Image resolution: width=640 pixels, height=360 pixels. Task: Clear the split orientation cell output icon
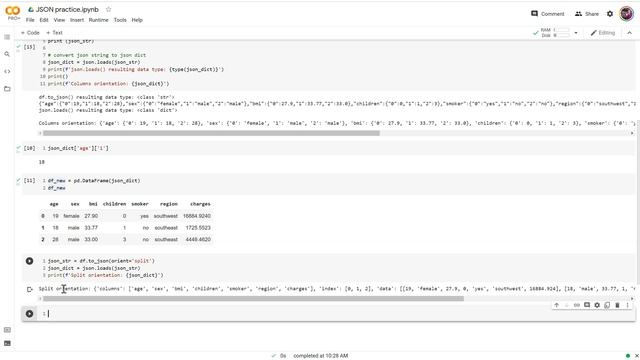pos(29,289)
